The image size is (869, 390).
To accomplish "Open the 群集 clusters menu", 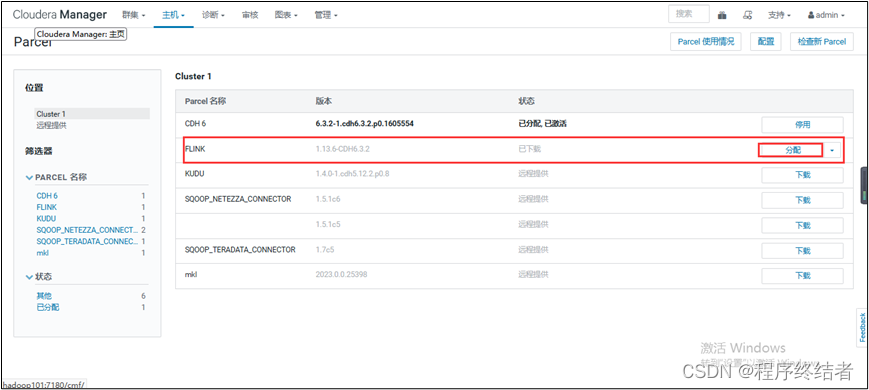I will point(133,16).
